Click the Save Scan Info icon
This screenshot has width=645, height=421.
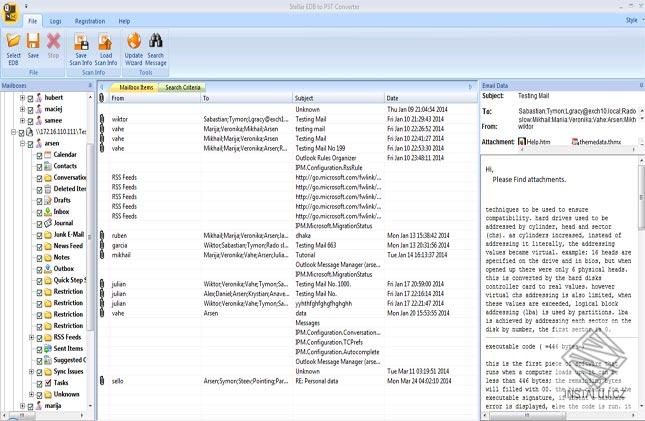(81, 42)
